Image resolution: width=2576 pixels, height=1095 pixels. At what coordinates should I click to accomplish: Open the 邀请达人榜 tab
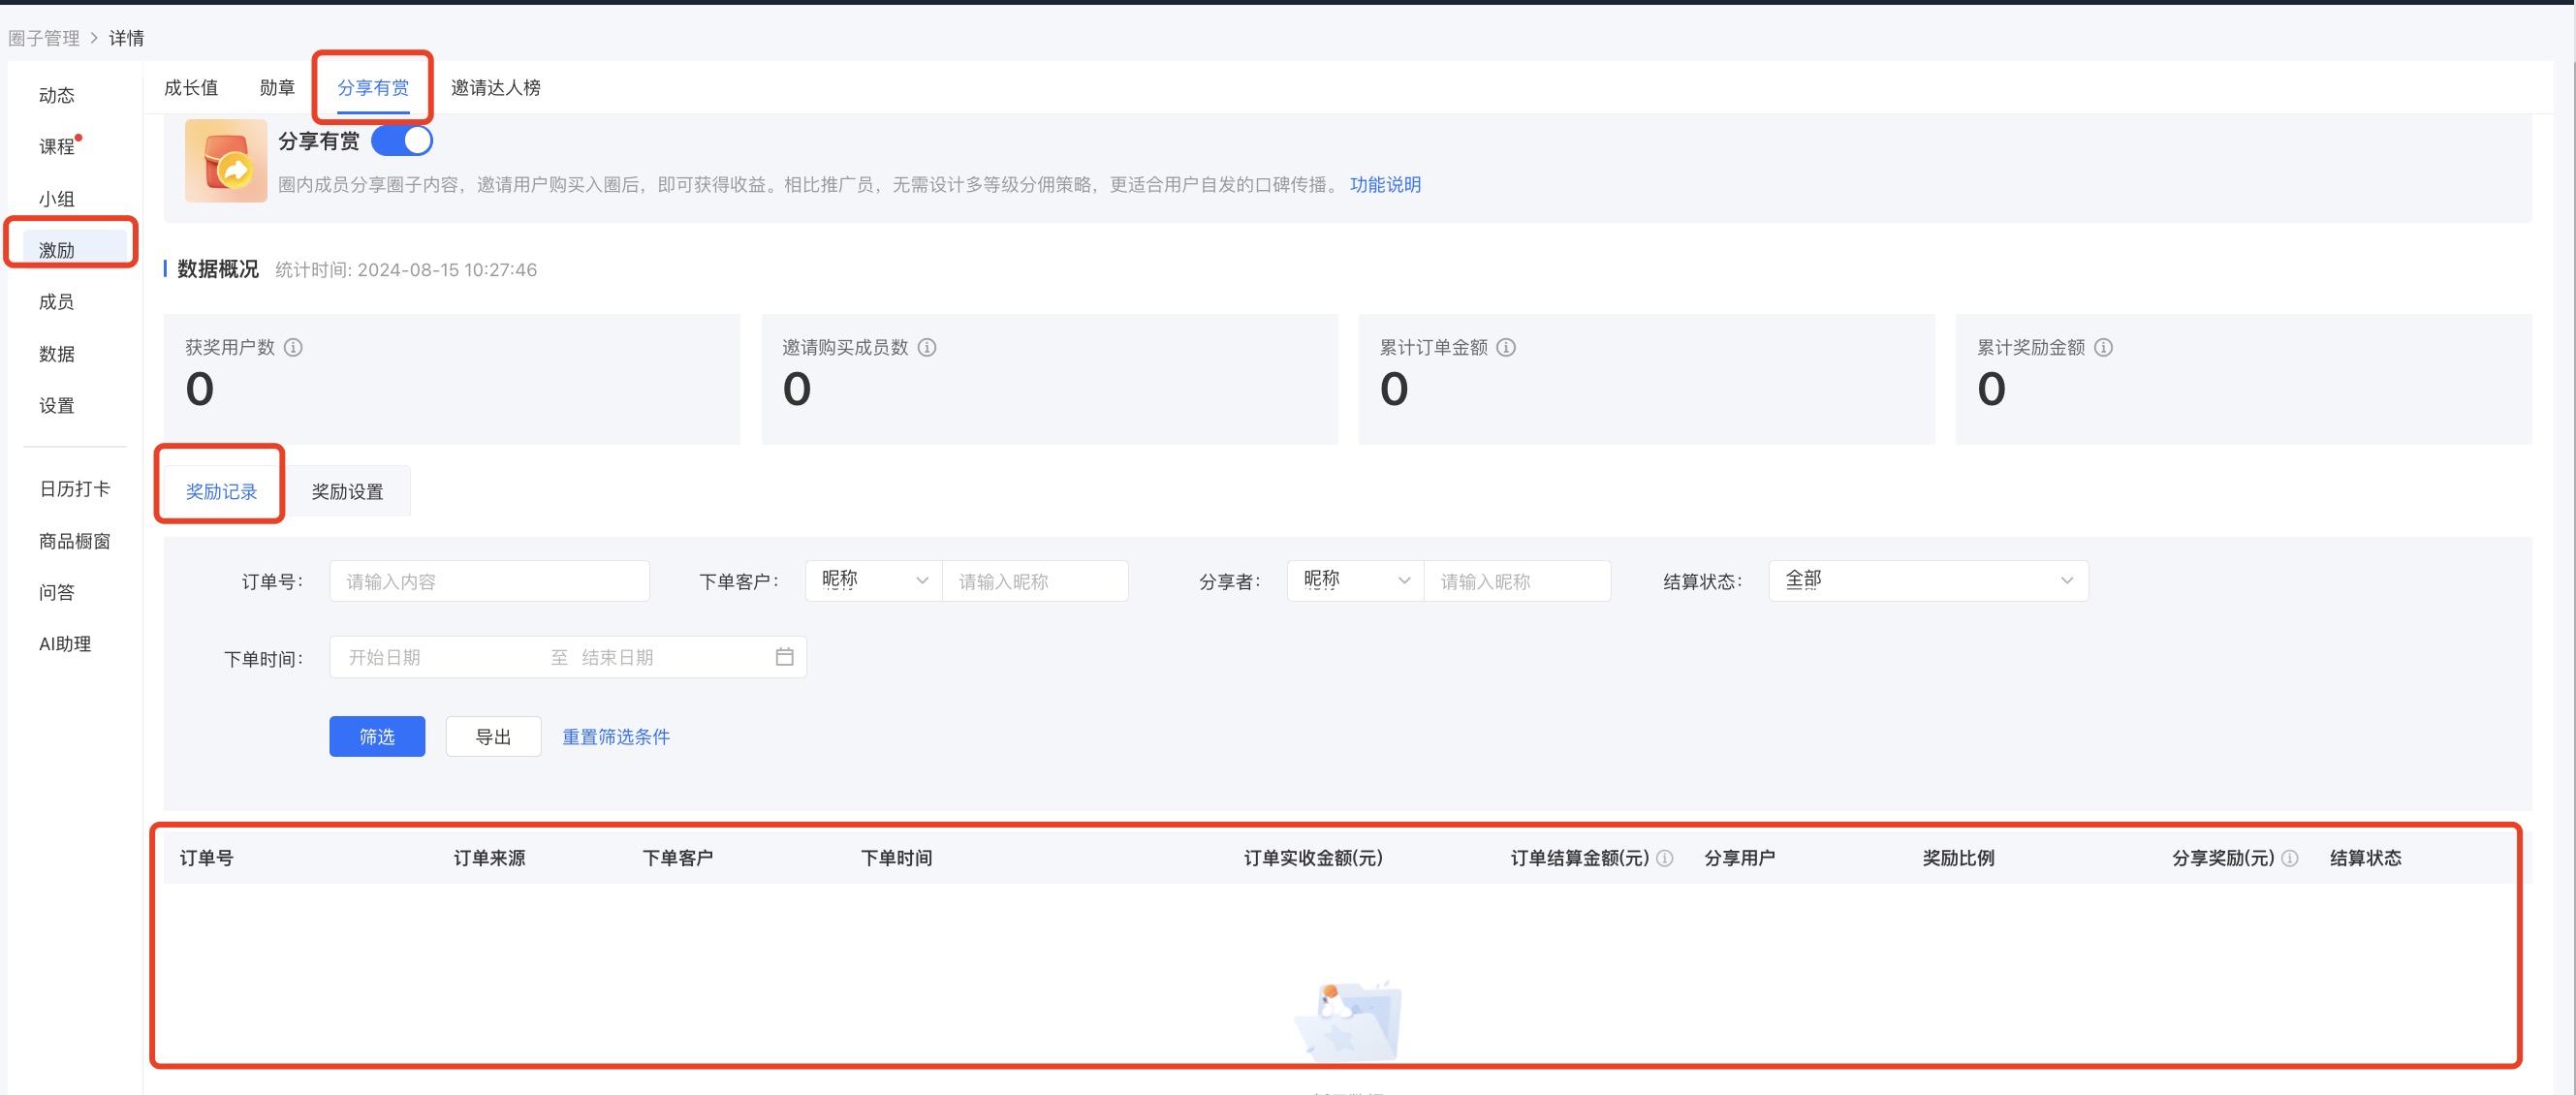[495, 88]
